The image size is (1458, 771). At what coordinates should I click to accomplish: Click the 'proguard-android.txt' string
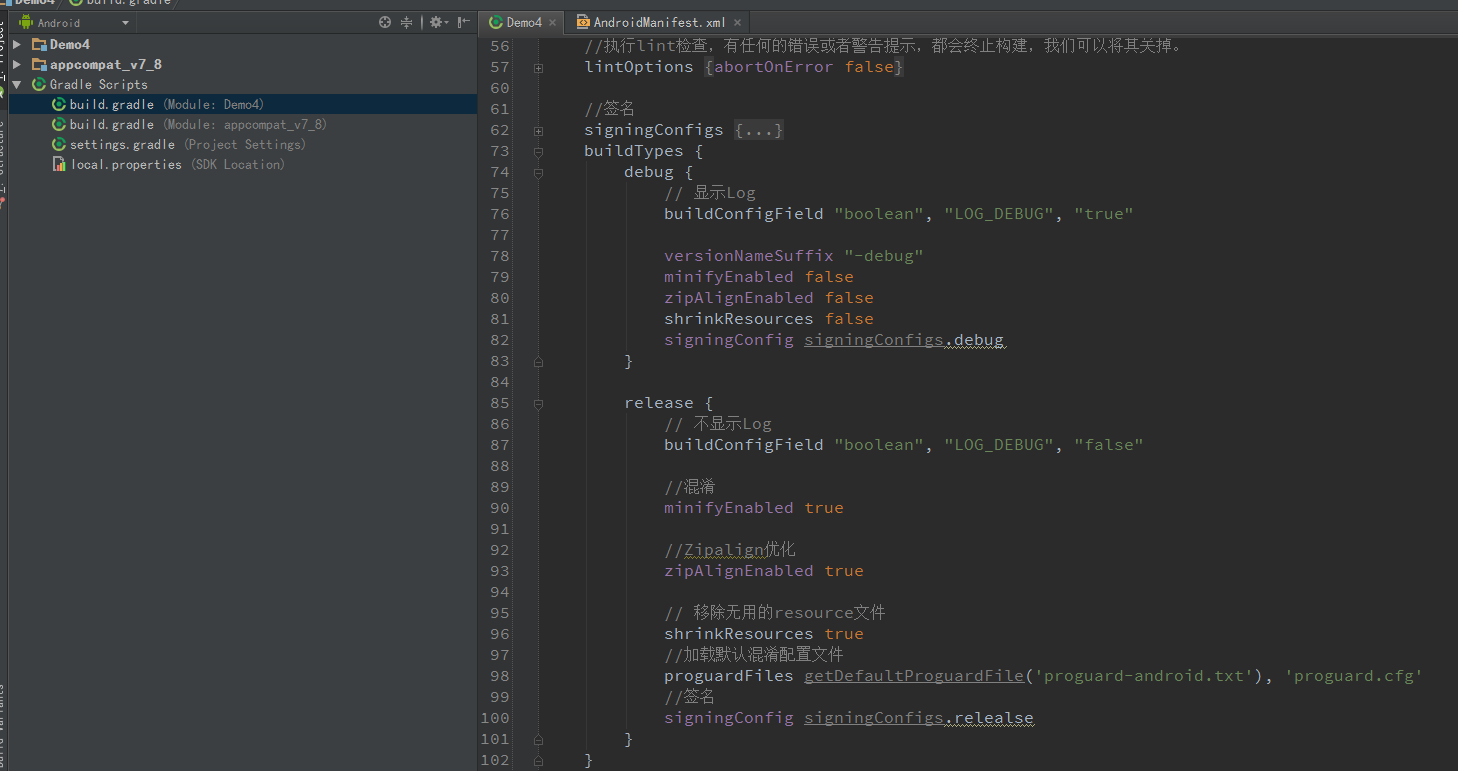[x=1144, y=676]
